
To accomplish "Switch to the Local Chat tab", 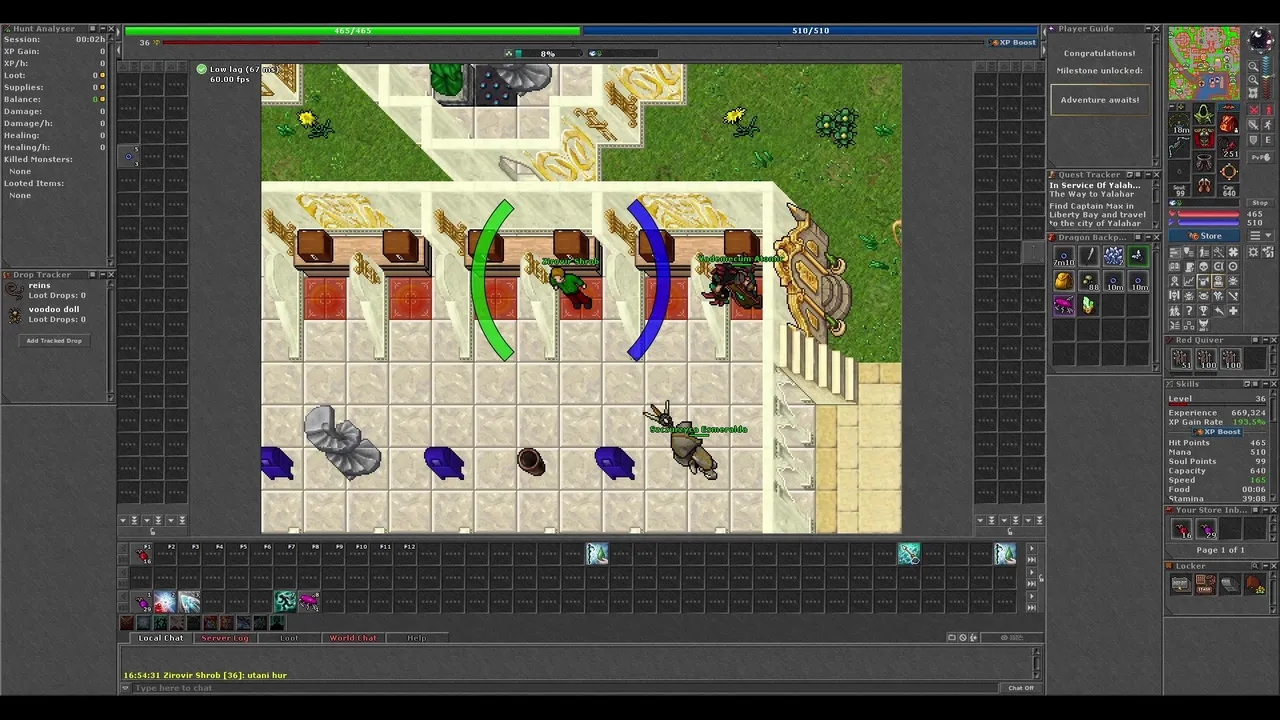I will (x=160, y=638).
